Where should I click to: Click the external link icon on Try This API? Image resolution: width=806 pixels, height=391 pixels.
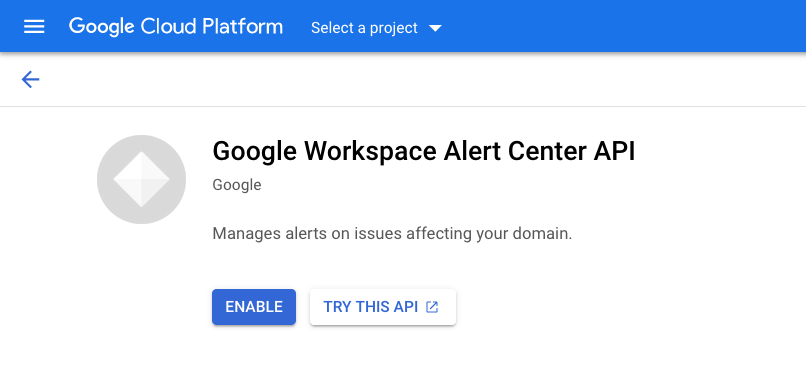432,307
